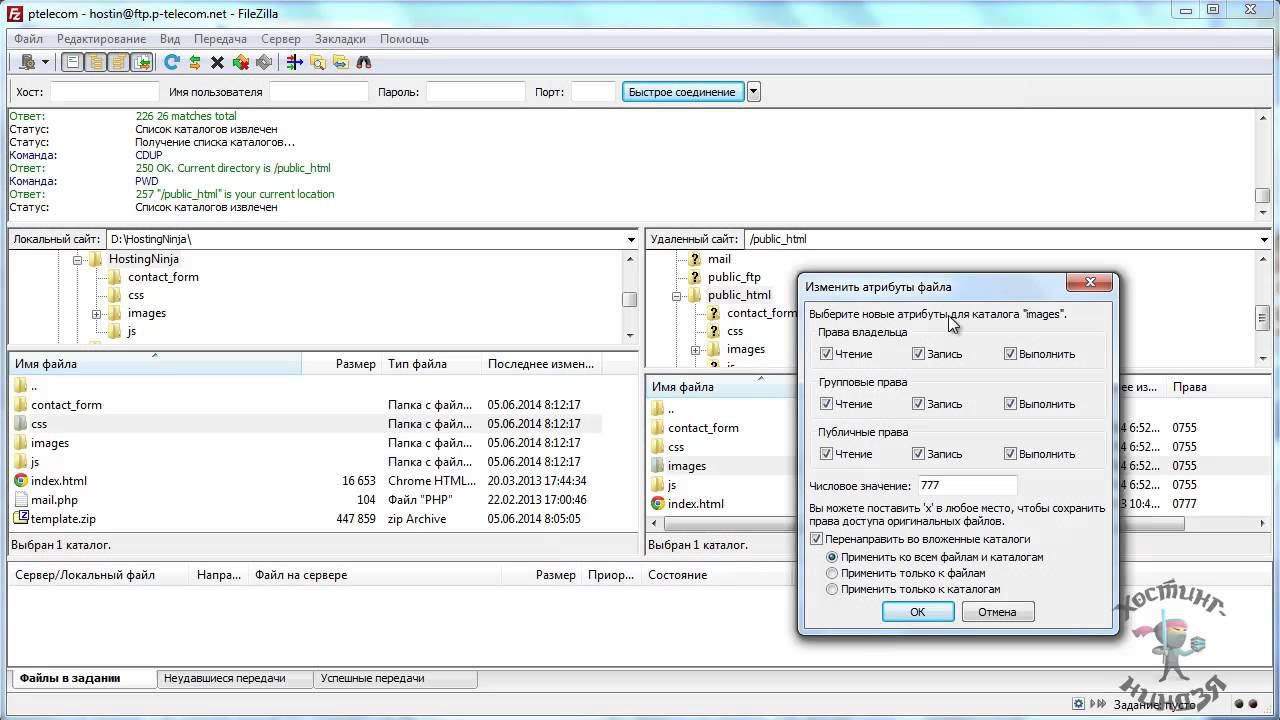The image size is (1280, 720).
Task: Switch to 'Успешные передачи' tab
Action: (372, 678)
